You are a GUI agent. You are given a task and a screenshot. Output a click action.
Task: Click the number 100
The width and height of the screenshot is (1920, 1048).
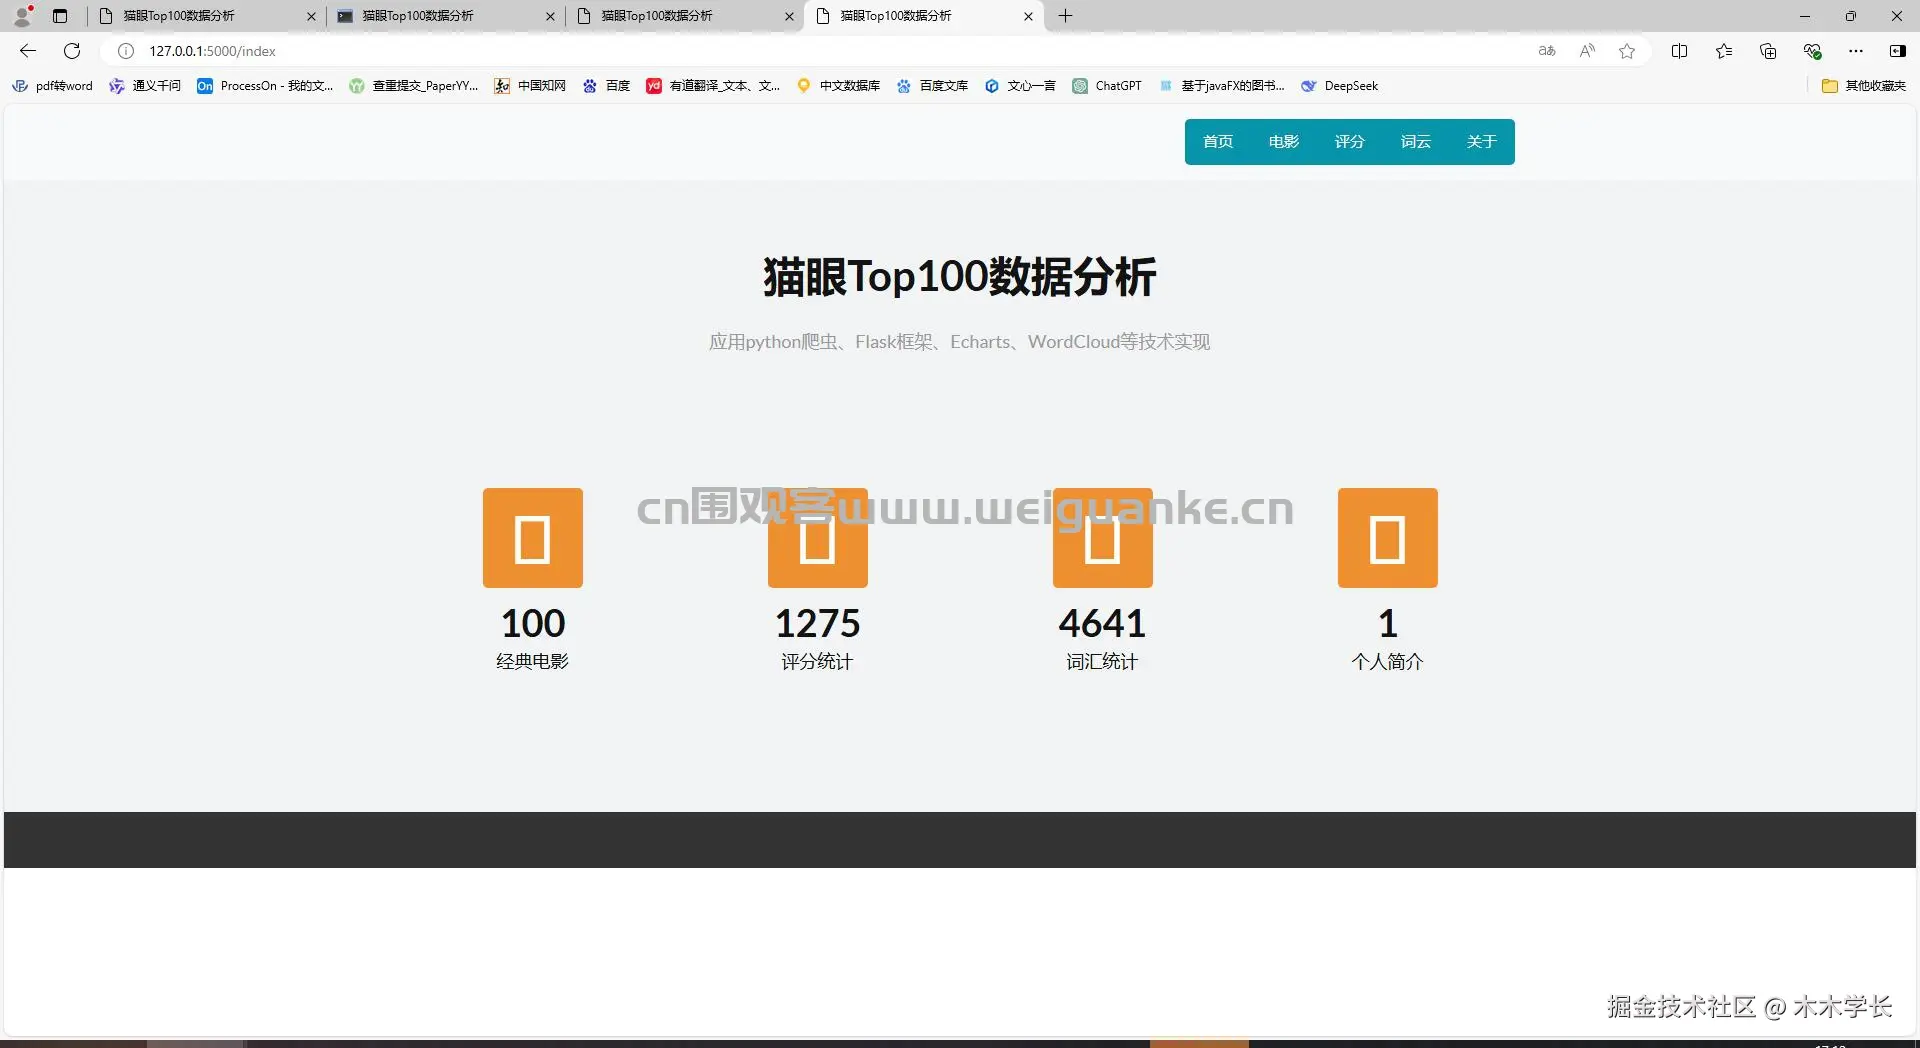click(533, 624)
